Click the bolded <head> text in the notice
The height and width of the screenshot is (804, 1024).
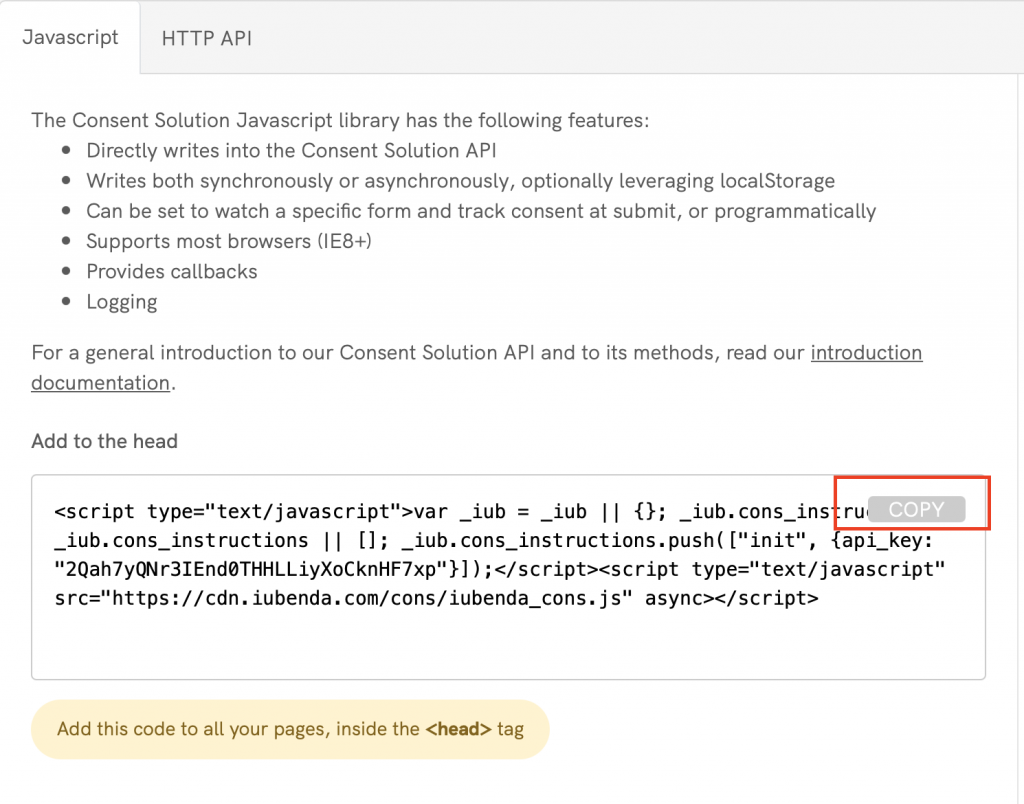458,729
